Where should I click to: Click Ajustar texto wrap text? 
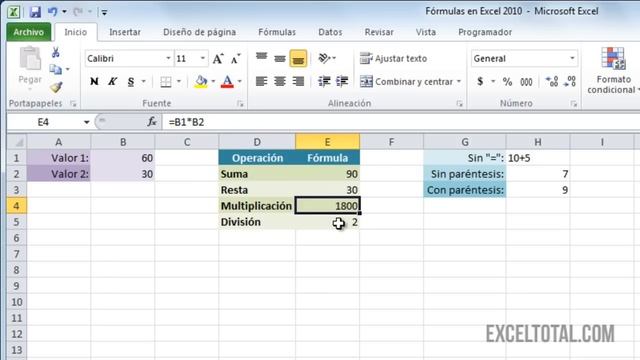(x=393, y=58)
